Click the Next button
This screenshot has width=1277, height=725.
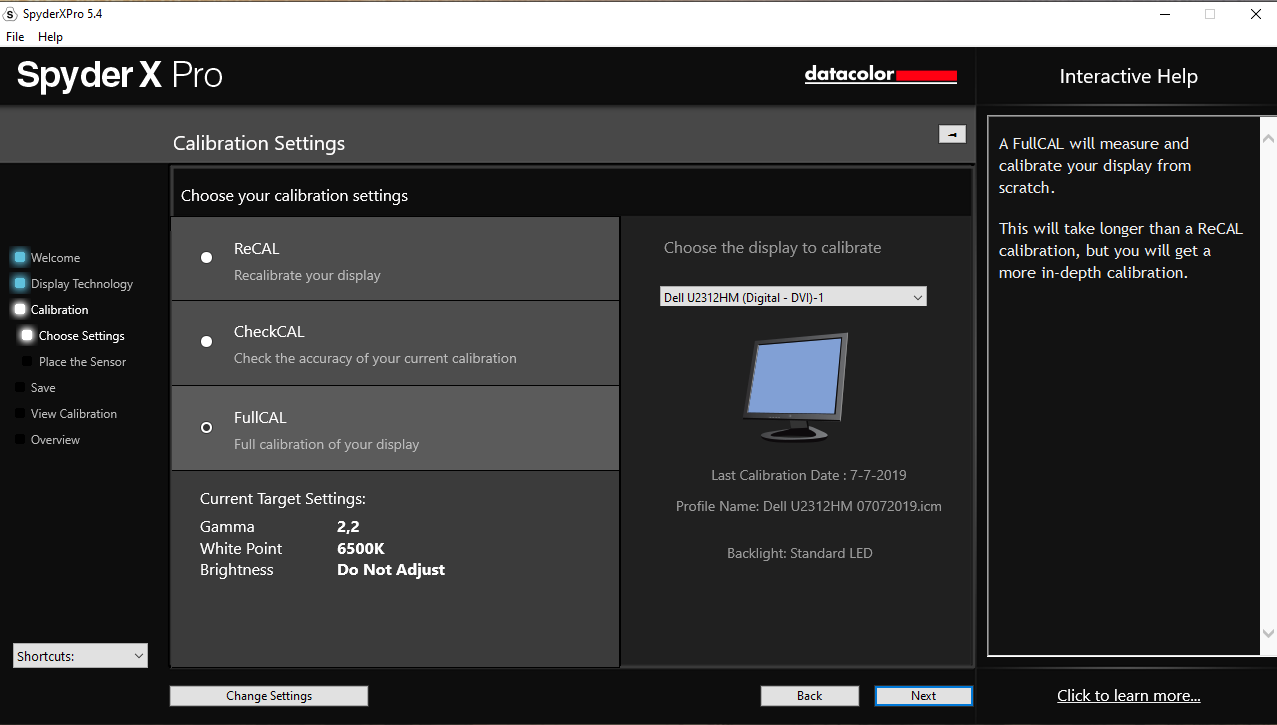click(x=923, y=696)
